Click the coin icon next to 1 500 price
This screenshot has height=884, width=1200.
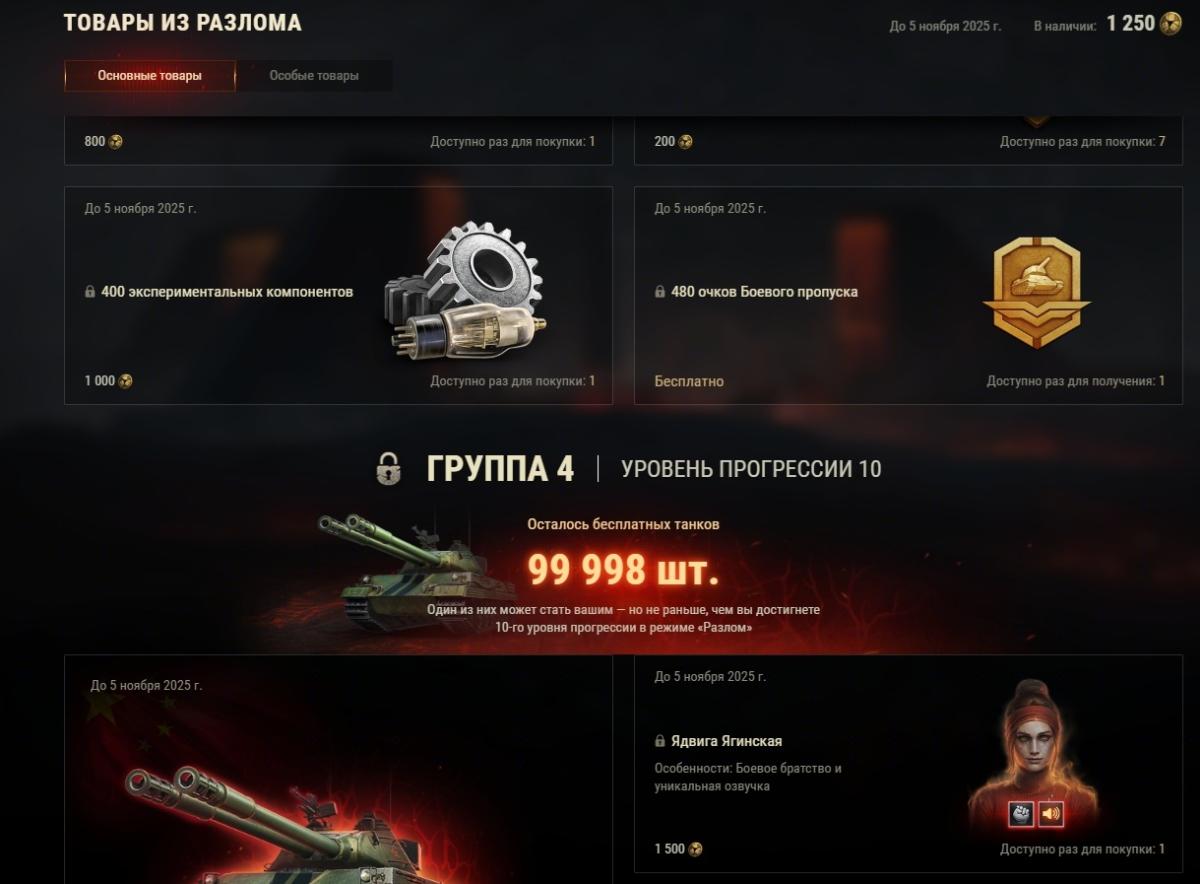coord(695,849)
